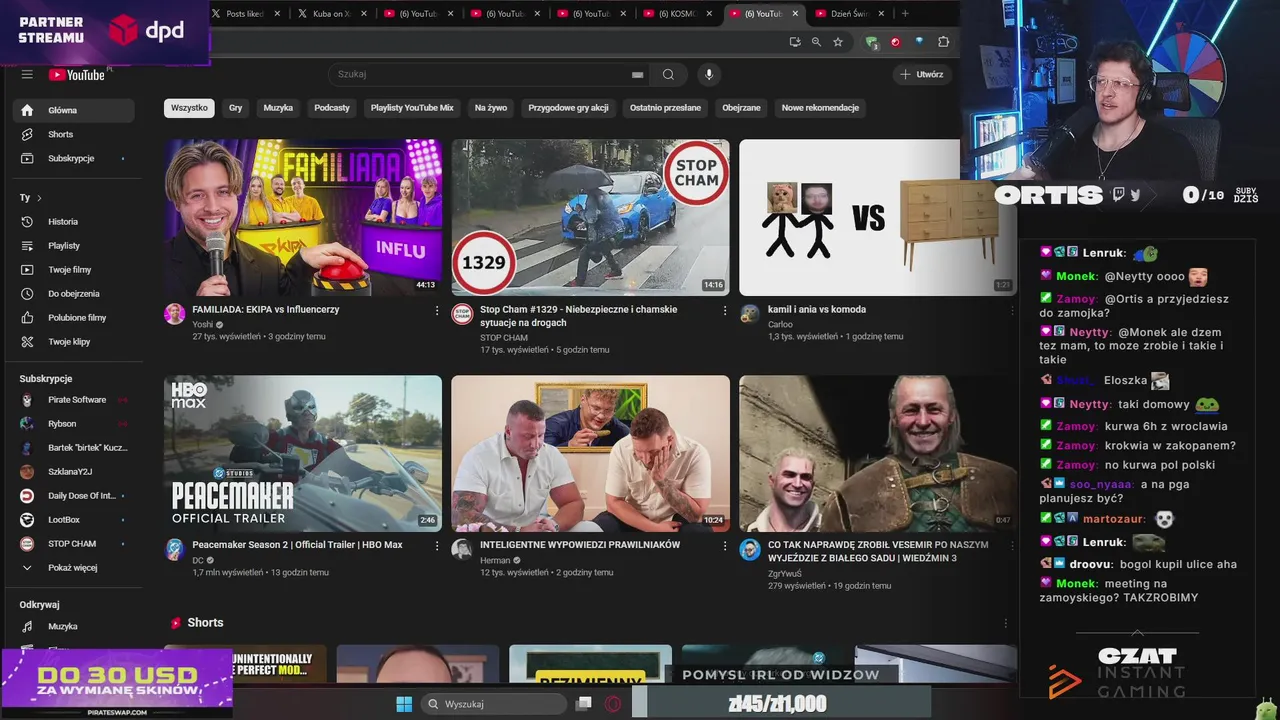Open options menu for FAMILIADA video
The height and width of the screenshot is (720, 1280).
pyautogui.click(x=437, y=311)
